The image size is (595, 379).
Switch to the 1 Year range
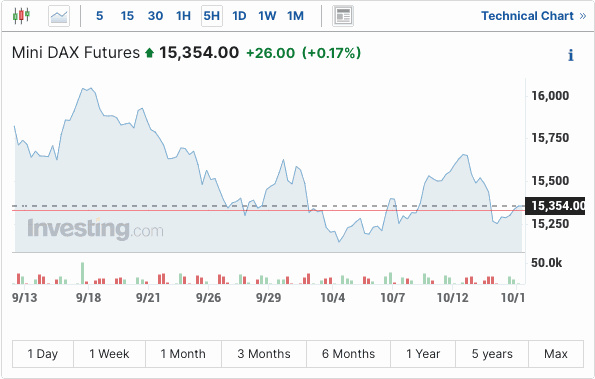click(423, 354)
